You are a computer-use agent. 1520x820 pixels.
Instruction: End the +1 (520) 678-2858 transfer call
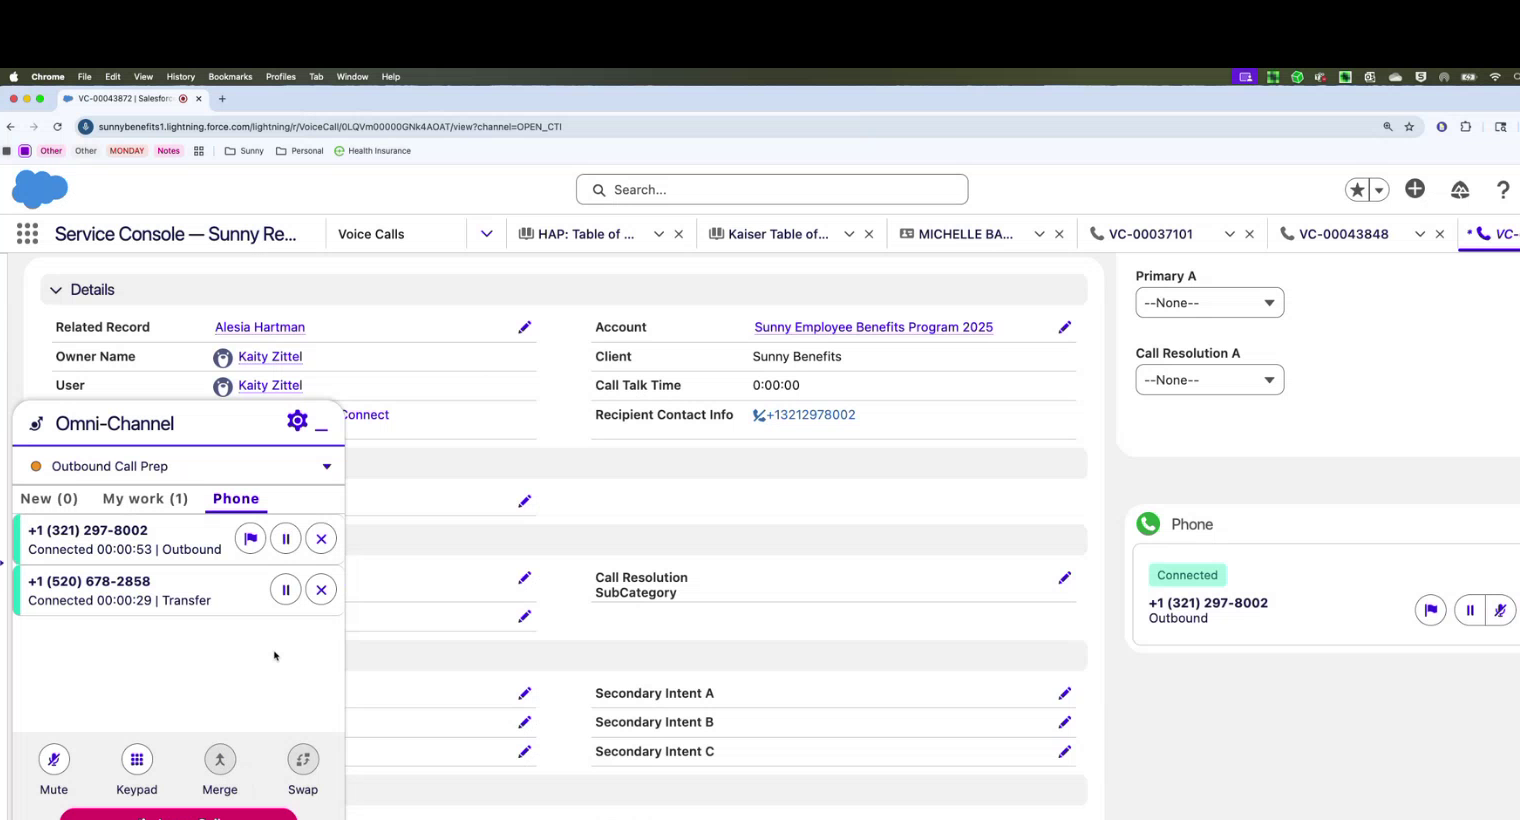pos(321,590)
